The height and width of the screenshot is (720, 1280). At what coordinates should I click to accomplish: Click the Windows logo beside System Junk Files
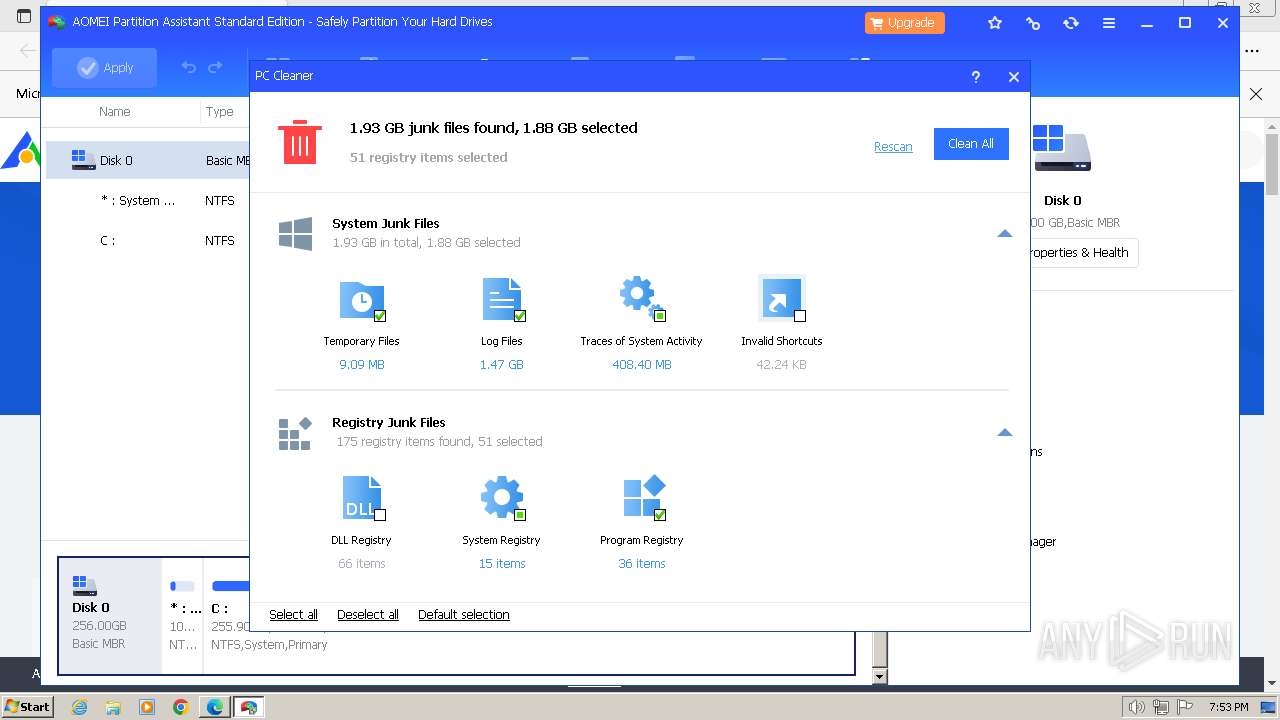(296, 234)
